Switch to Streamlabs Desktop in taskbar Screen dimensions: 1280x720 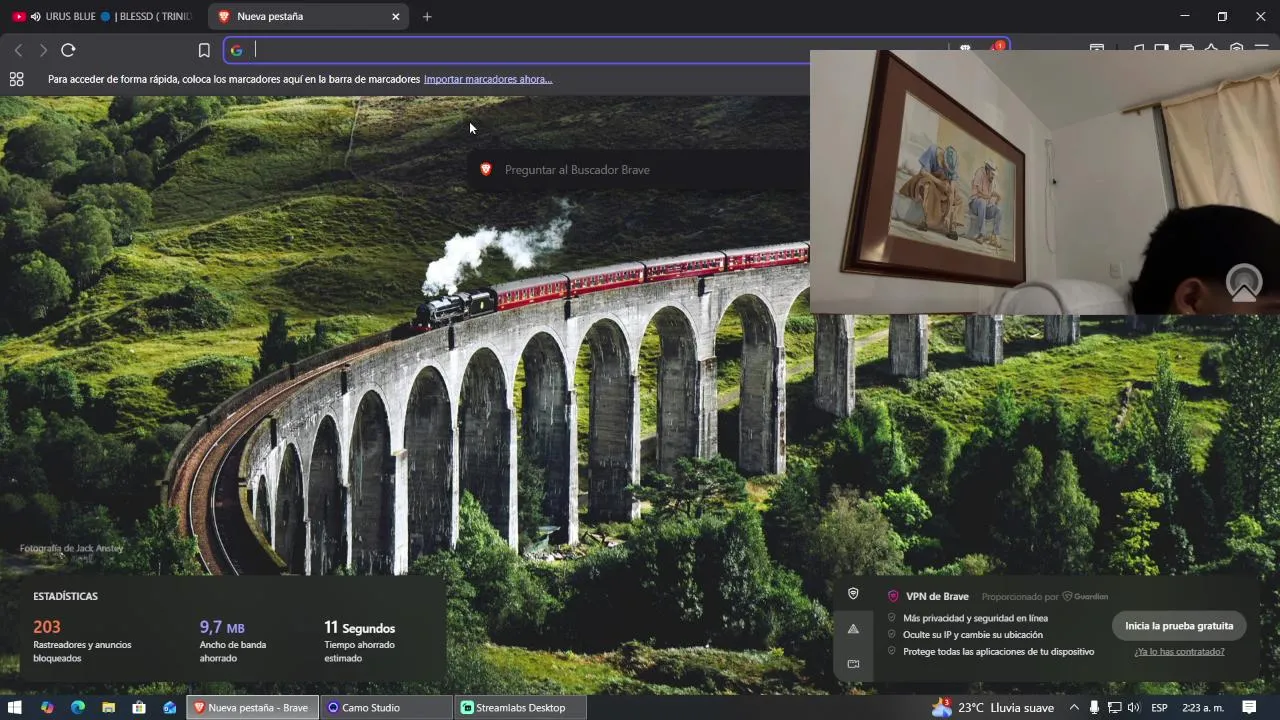pos(521,707)
